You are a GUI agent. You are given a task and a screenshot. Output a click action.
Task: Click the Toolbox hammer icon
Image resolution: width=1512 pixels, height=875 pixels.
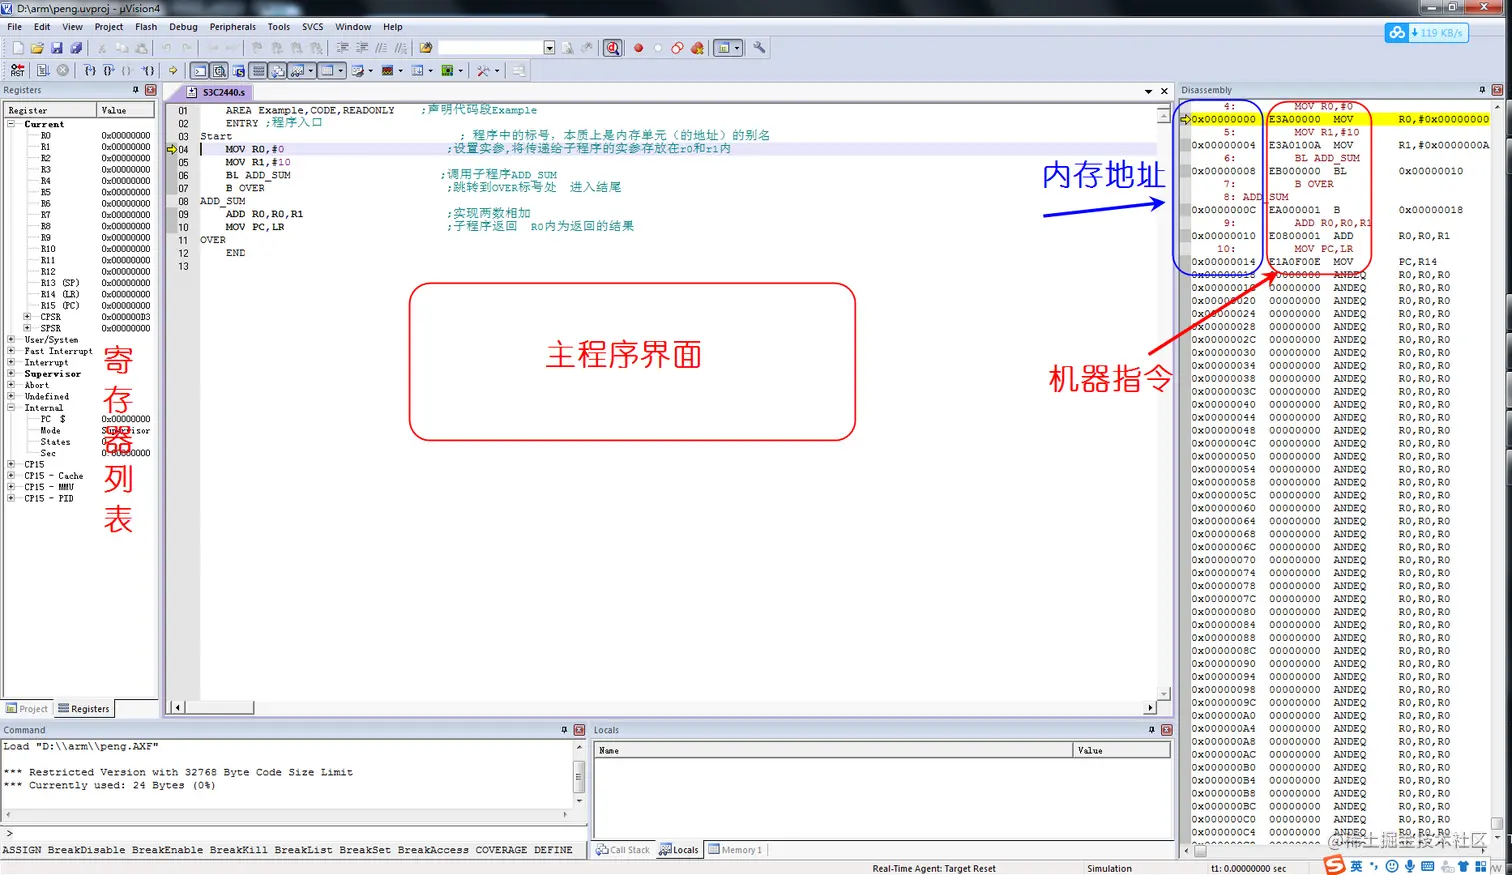pyautogui.click(x=482, y=71)
